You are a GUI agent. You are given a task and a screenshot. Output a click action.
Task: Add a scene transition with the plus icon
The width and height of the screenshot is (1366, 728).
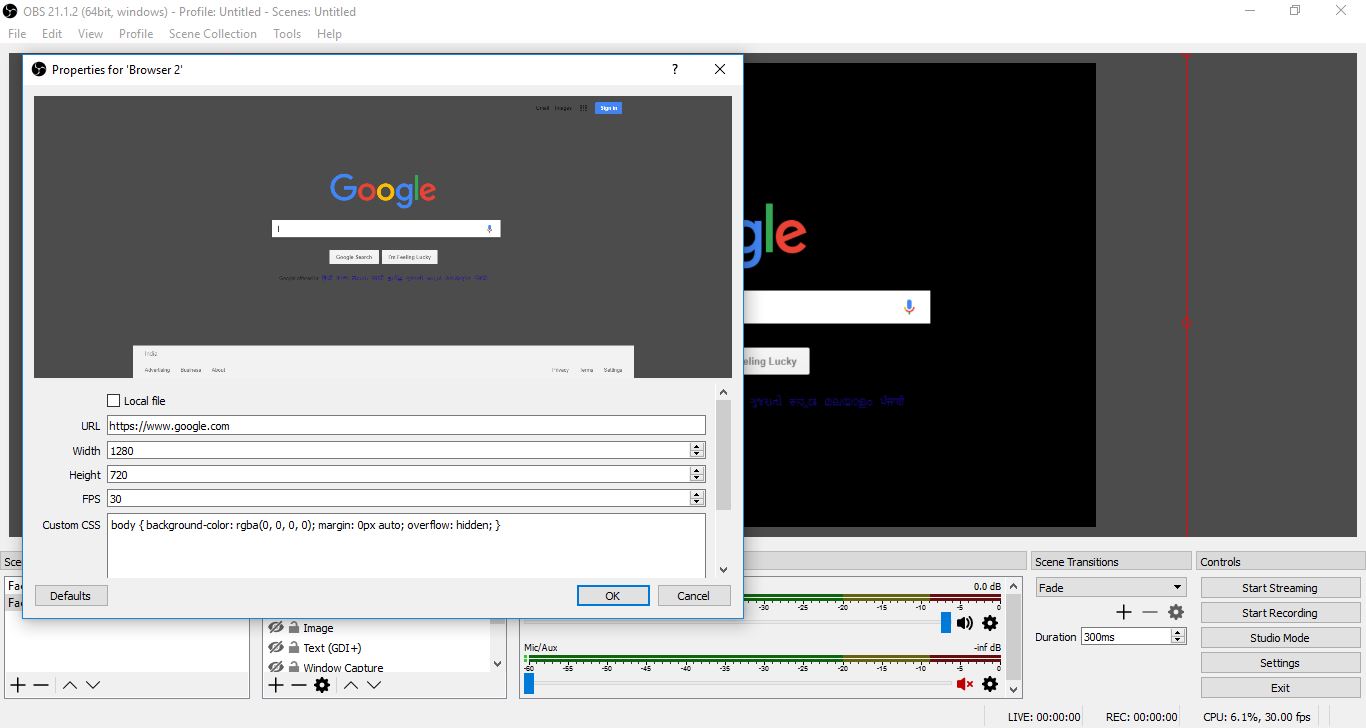[1124, 612]
